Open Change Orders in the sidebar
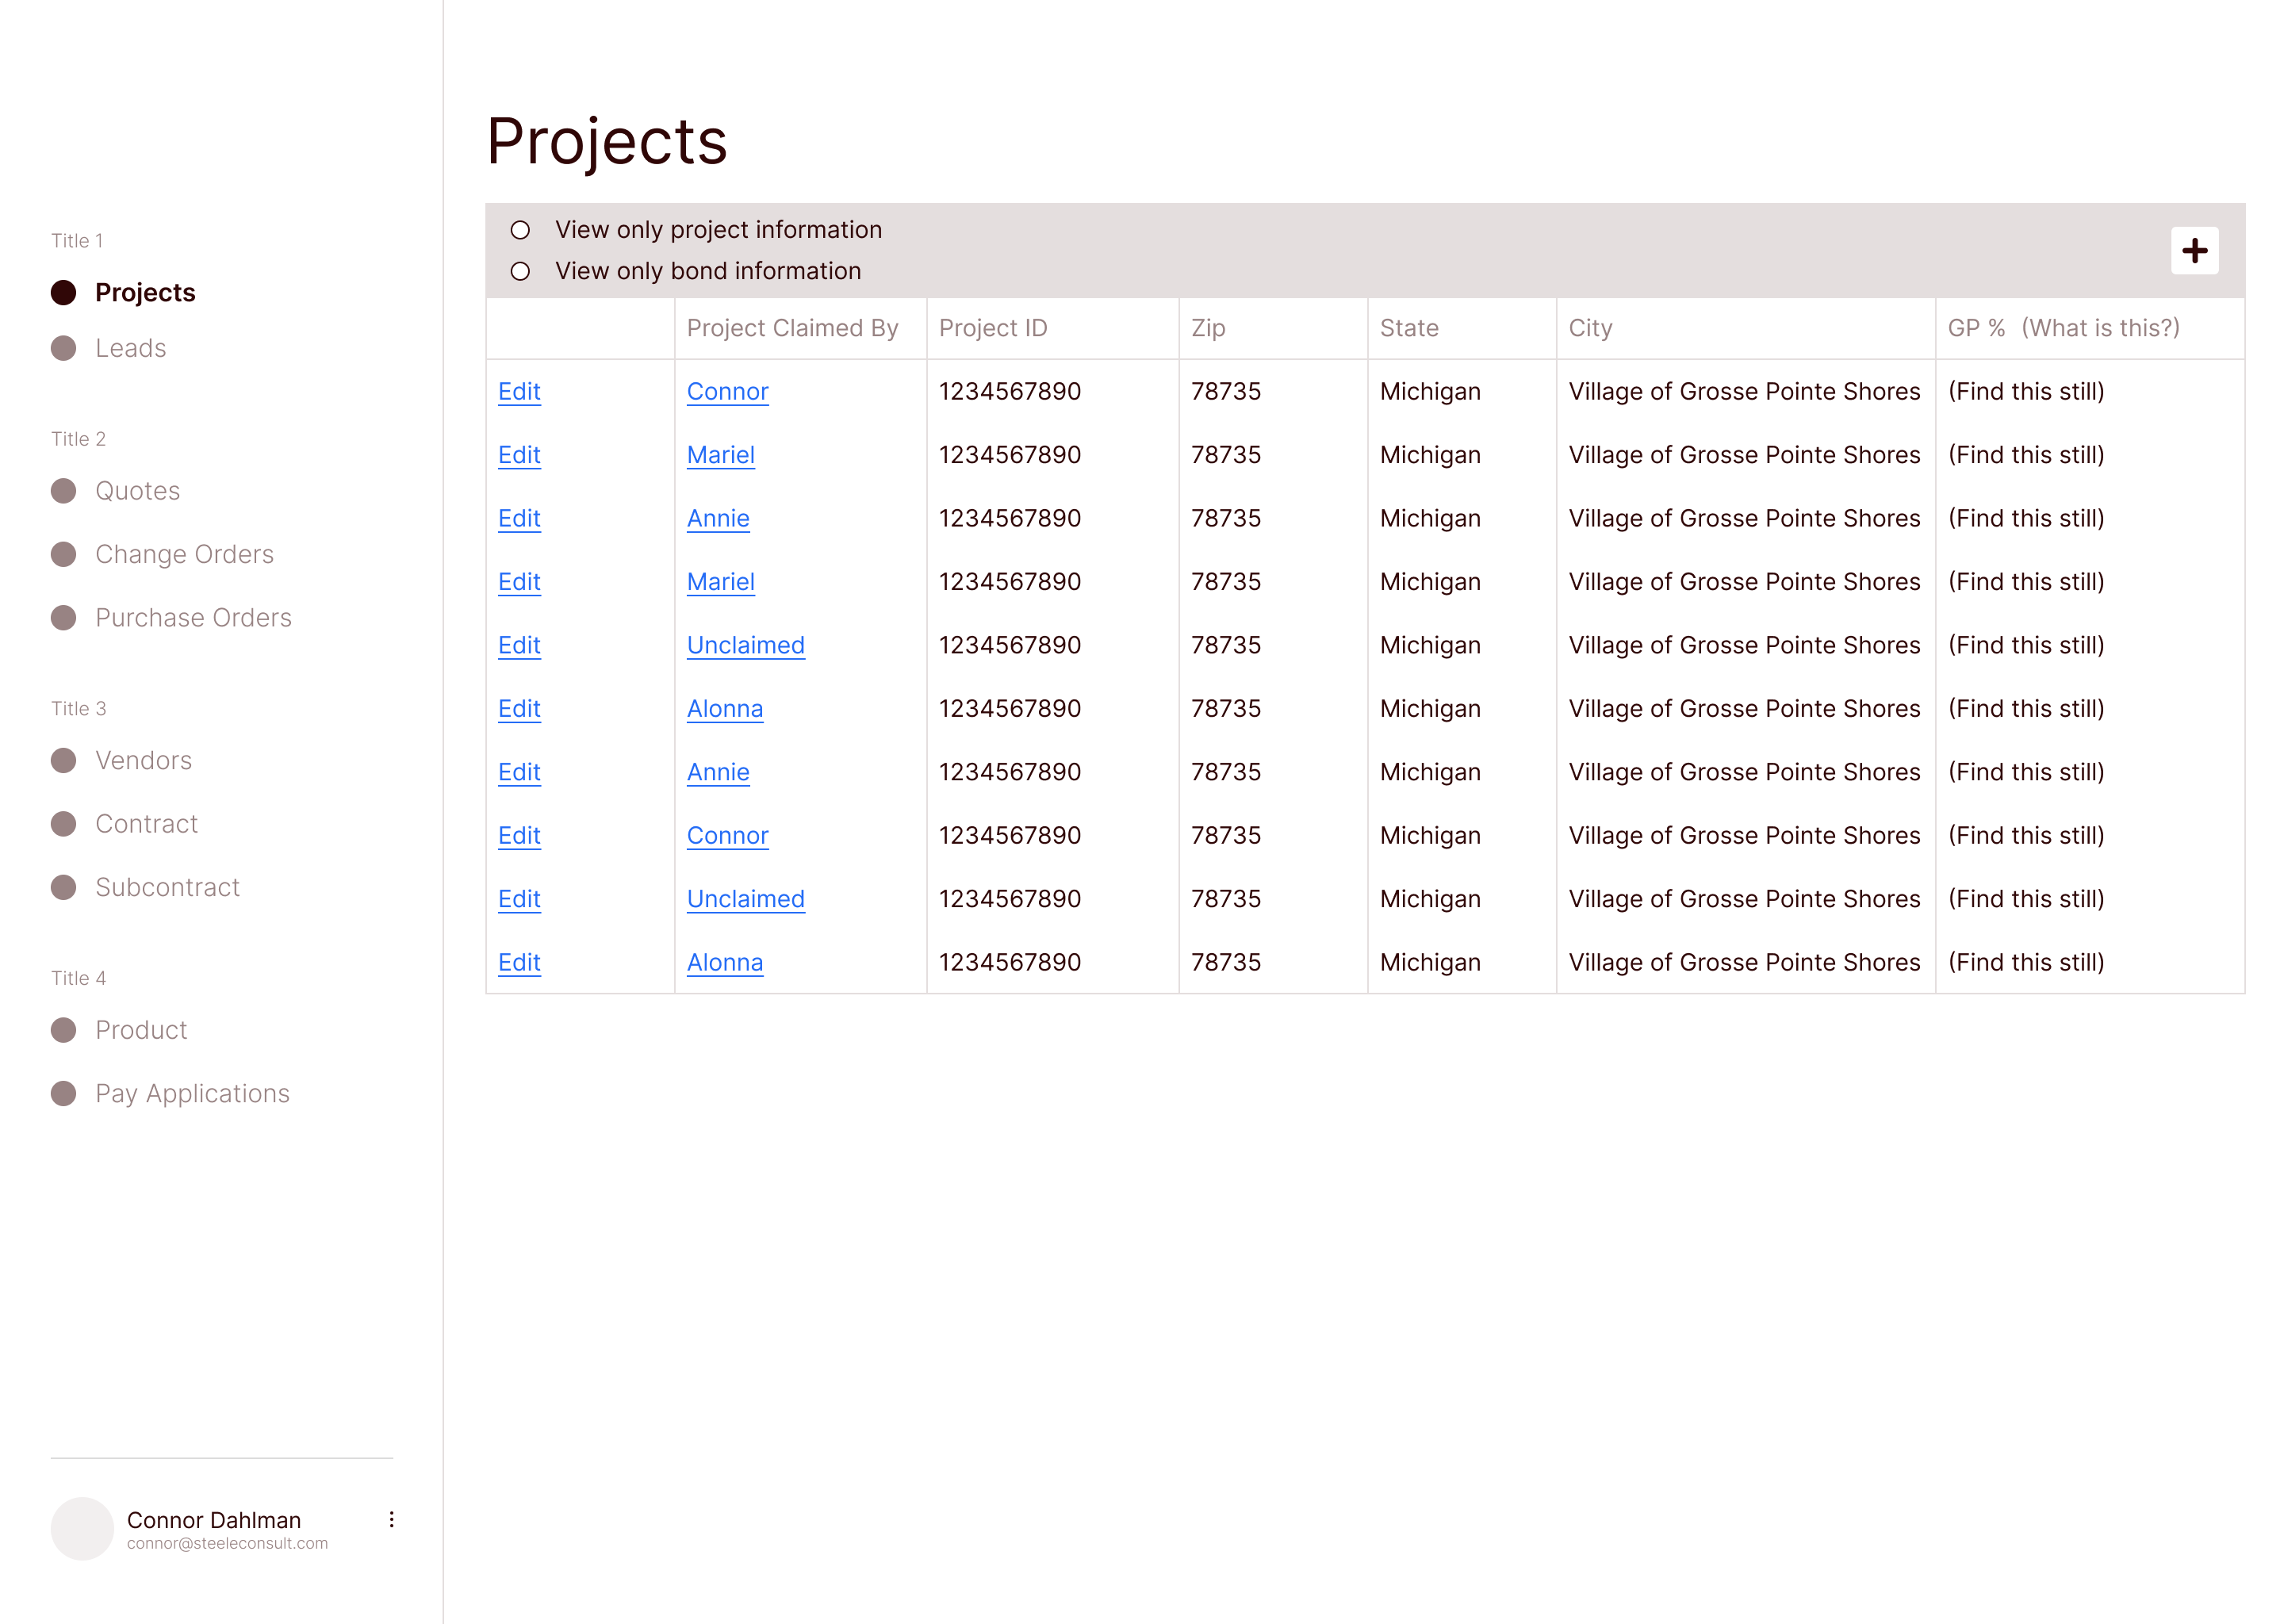The height and width of the screenshot is (1624, 2284). [x=184, y=554]
